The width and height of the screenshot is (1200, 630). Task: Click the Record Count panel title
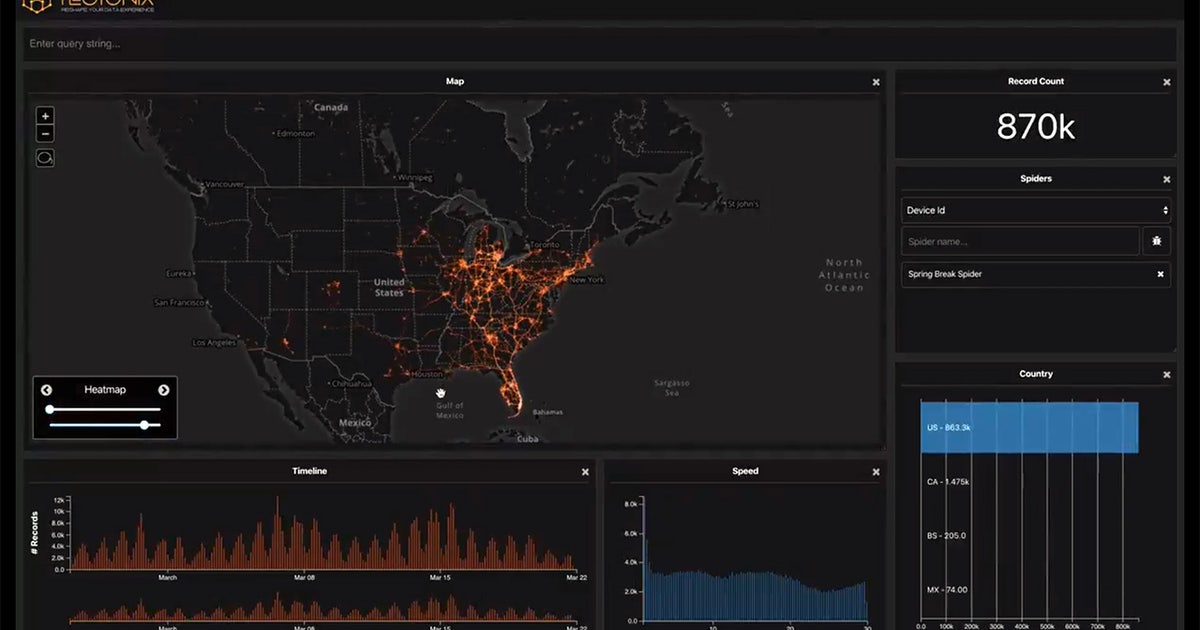click(x=1036, y=81)
